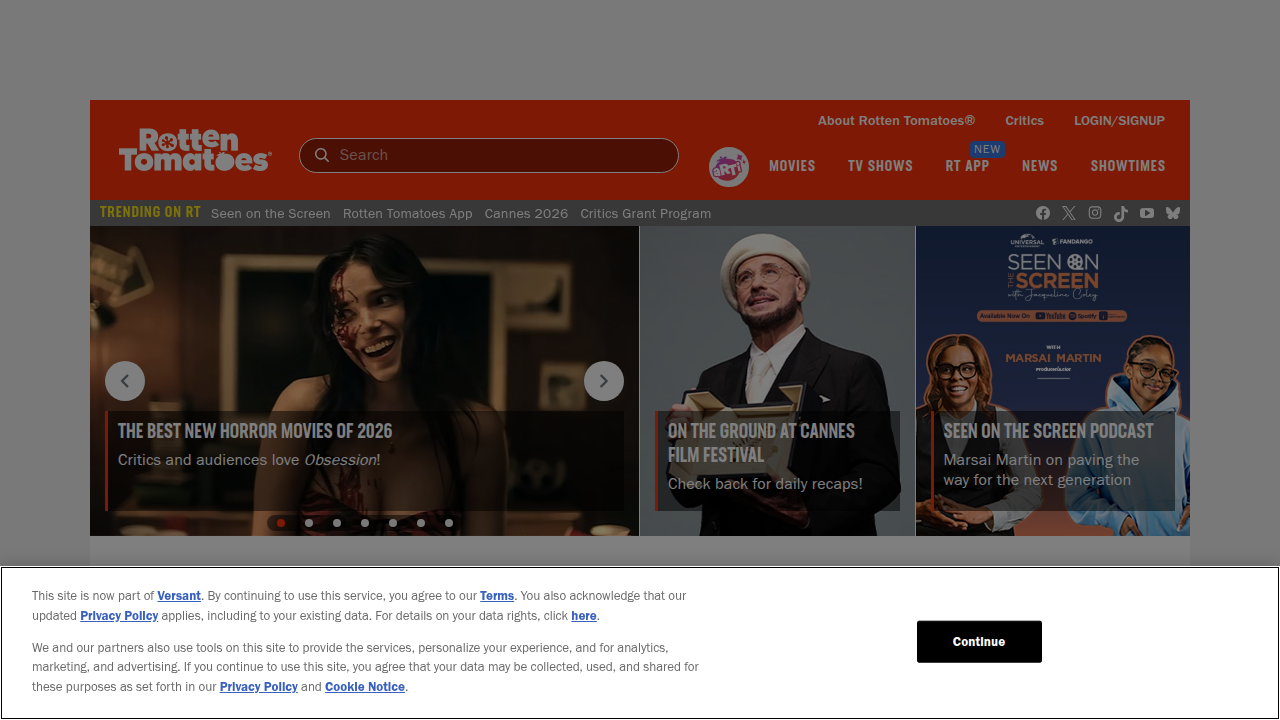
Task: Select the fifth carousel dot
Action: (x=393, y=523)
